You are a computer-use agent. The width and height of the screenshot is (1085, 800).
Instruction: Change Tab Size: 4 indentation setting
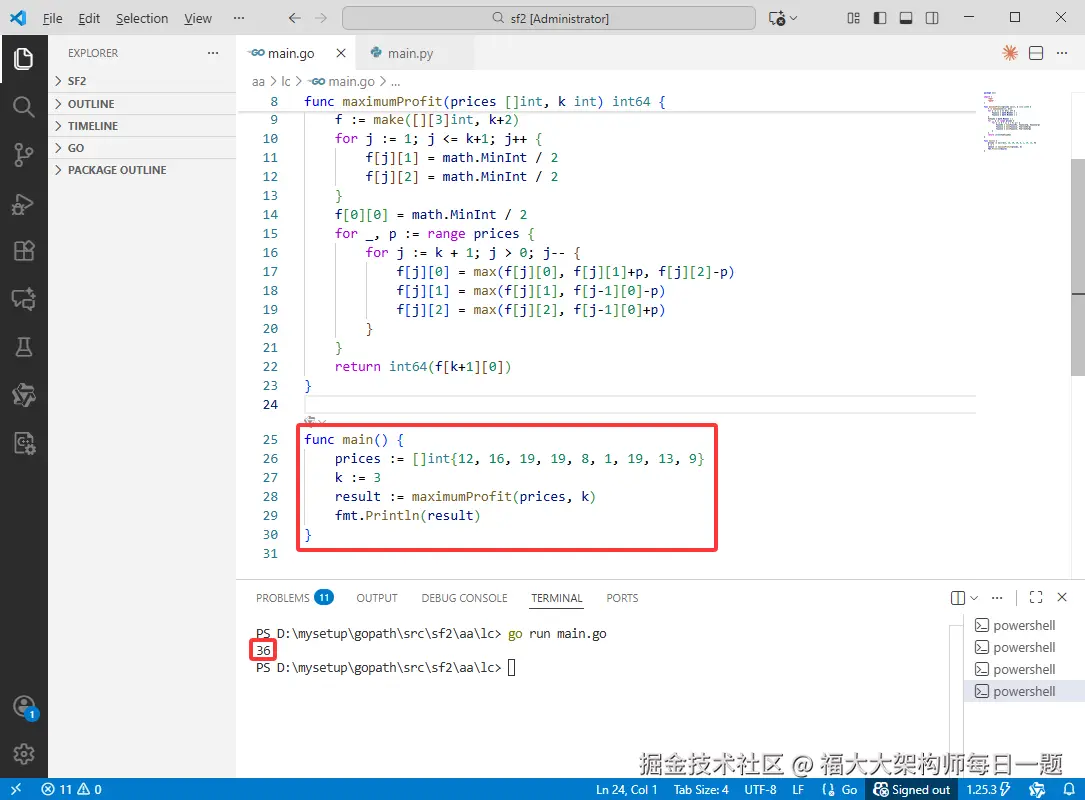701,790
